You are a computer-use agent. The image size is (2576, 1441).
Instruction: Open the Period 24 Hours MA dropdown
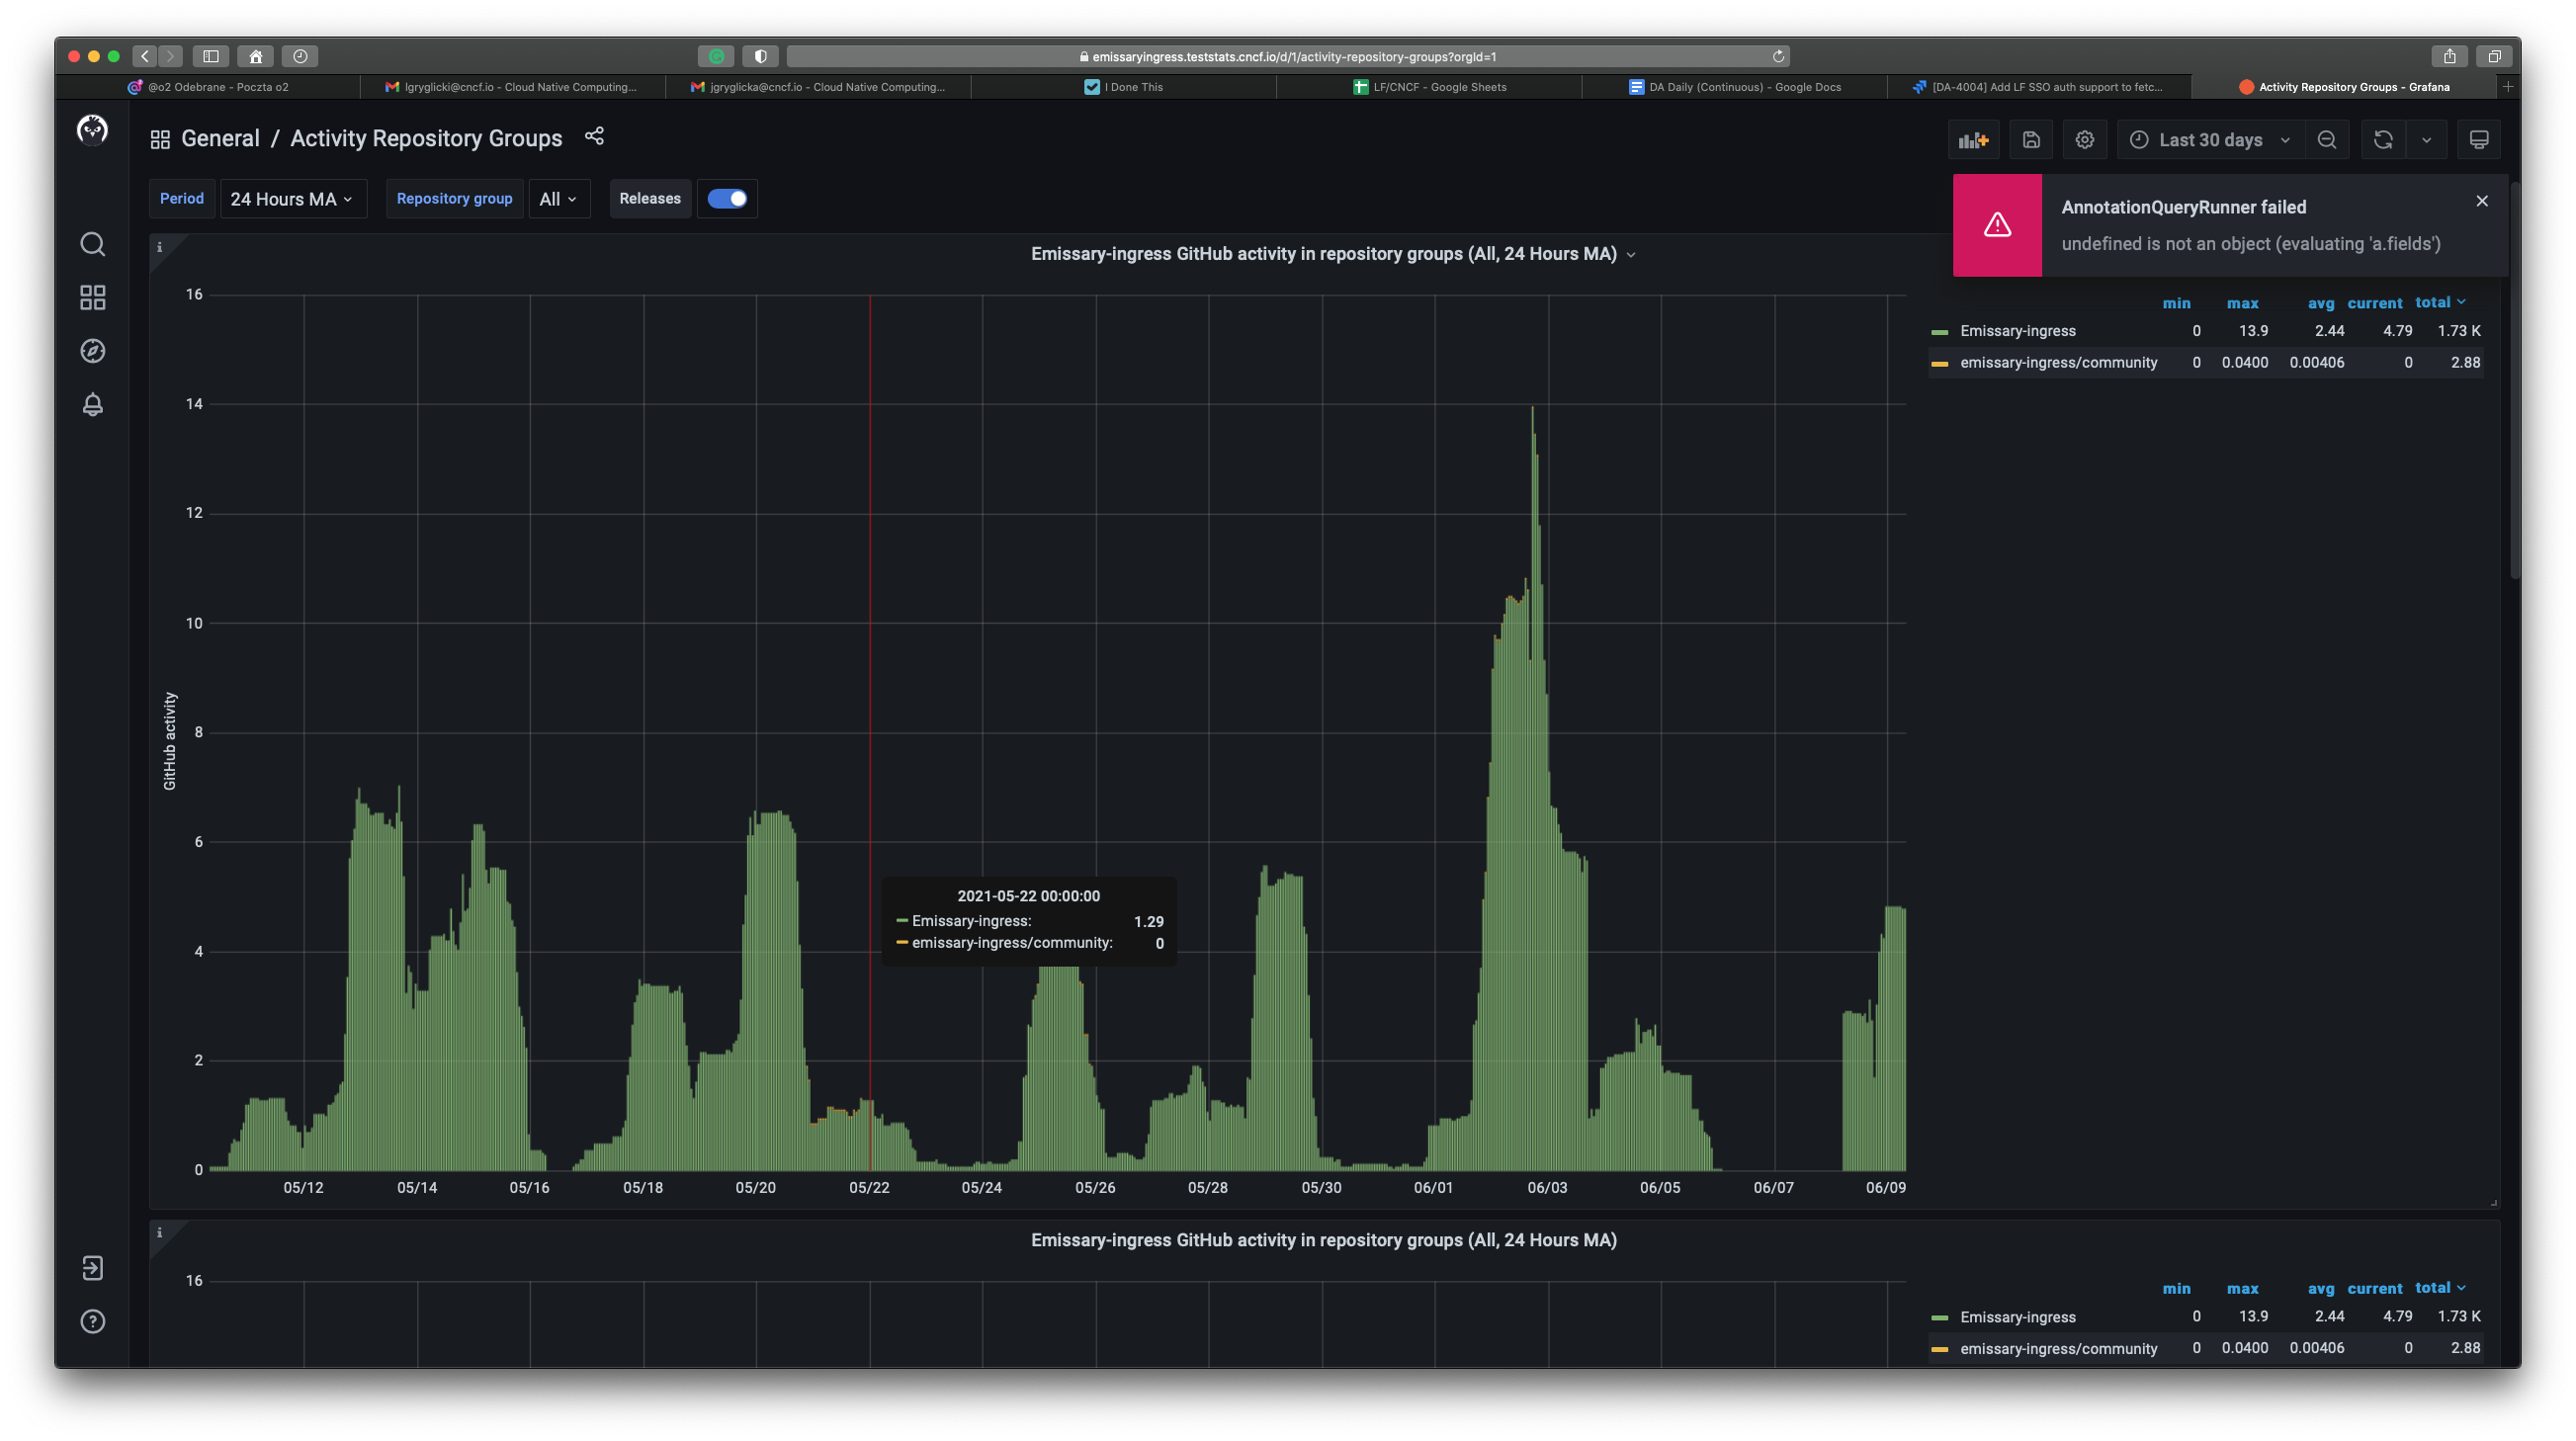coord(293,198)
